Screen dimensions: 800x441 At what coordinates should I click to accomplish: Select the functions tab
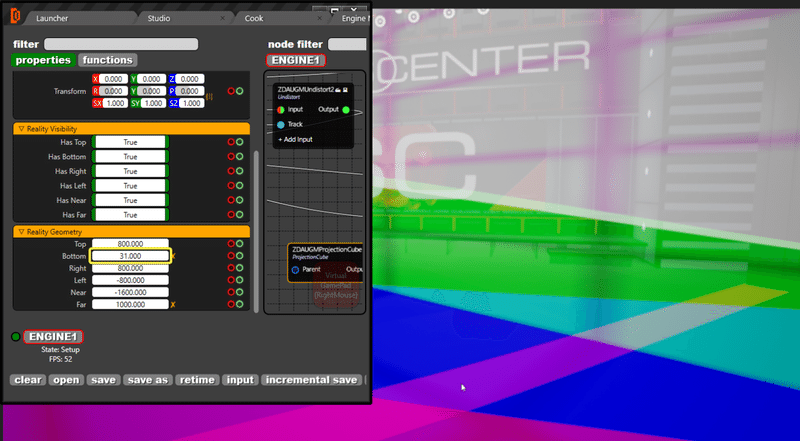pyautogui.click(x=108, y=60)
